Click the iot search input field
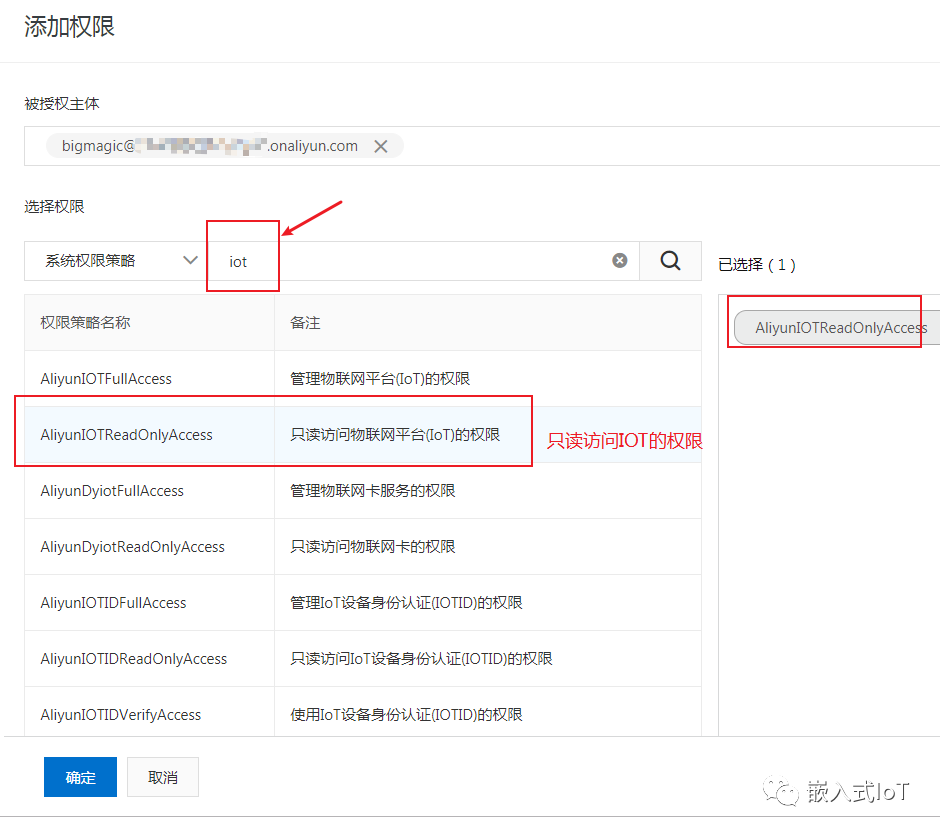Image resolution: width=940 pixels, height=833 pixels. [x=420, y=261]
